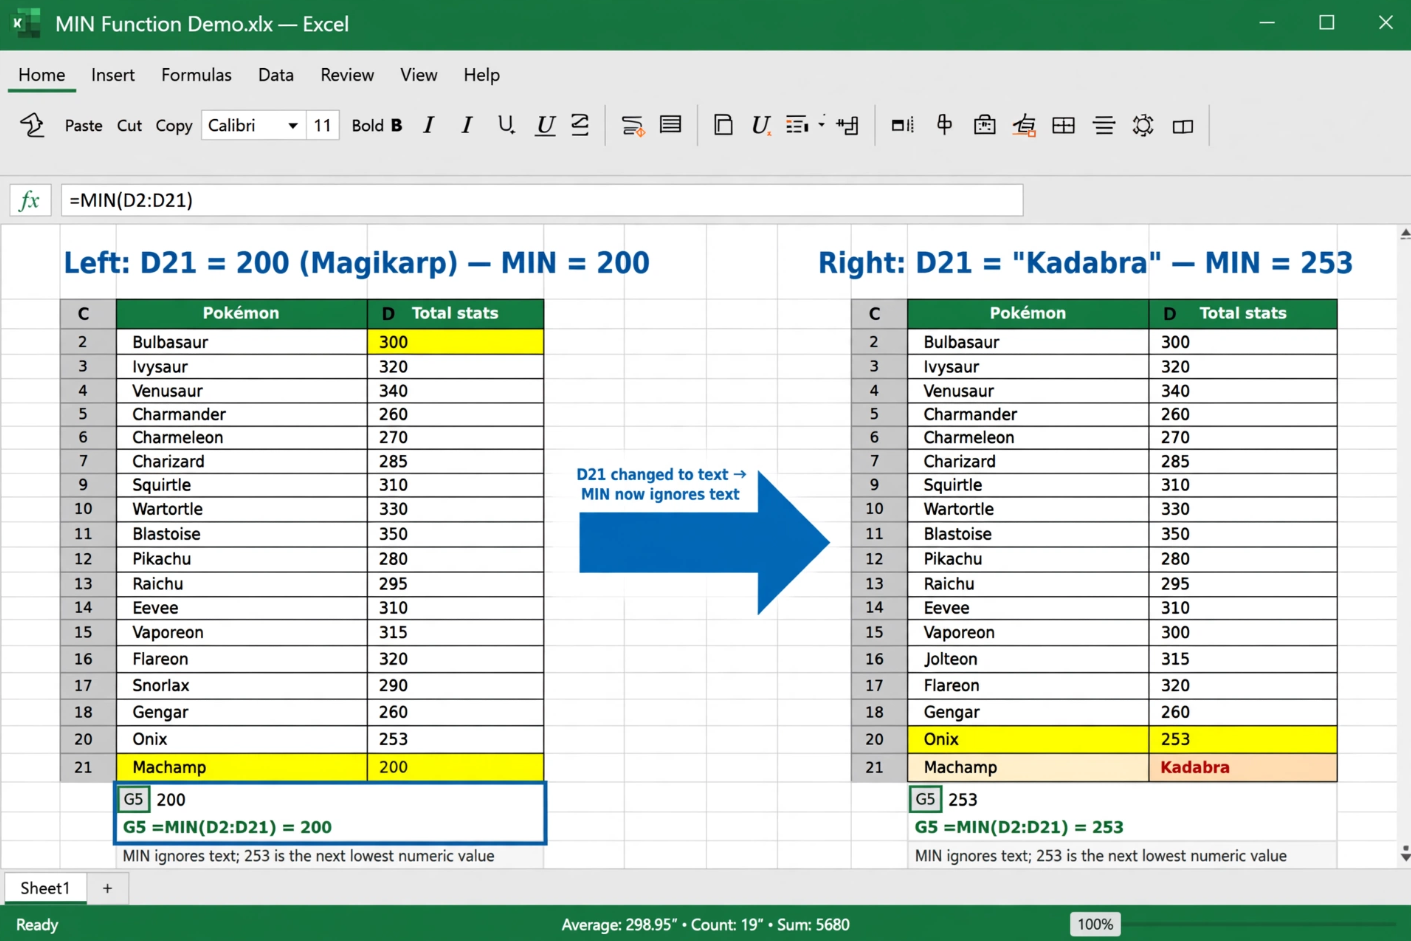Screen dimensions: 1411x941
Task: Add a new sheet with plus button
Action: click(107, 888)
